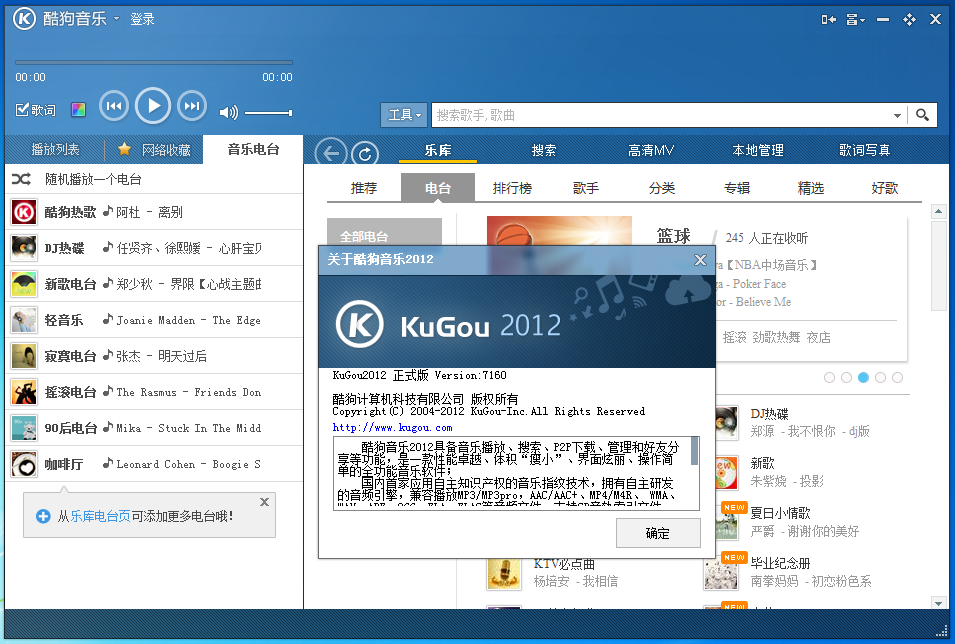Screen dimensions: 955x644
Task: Click the shuffle icon for random station
Action: pyautogui.click(x=21, y=179)
